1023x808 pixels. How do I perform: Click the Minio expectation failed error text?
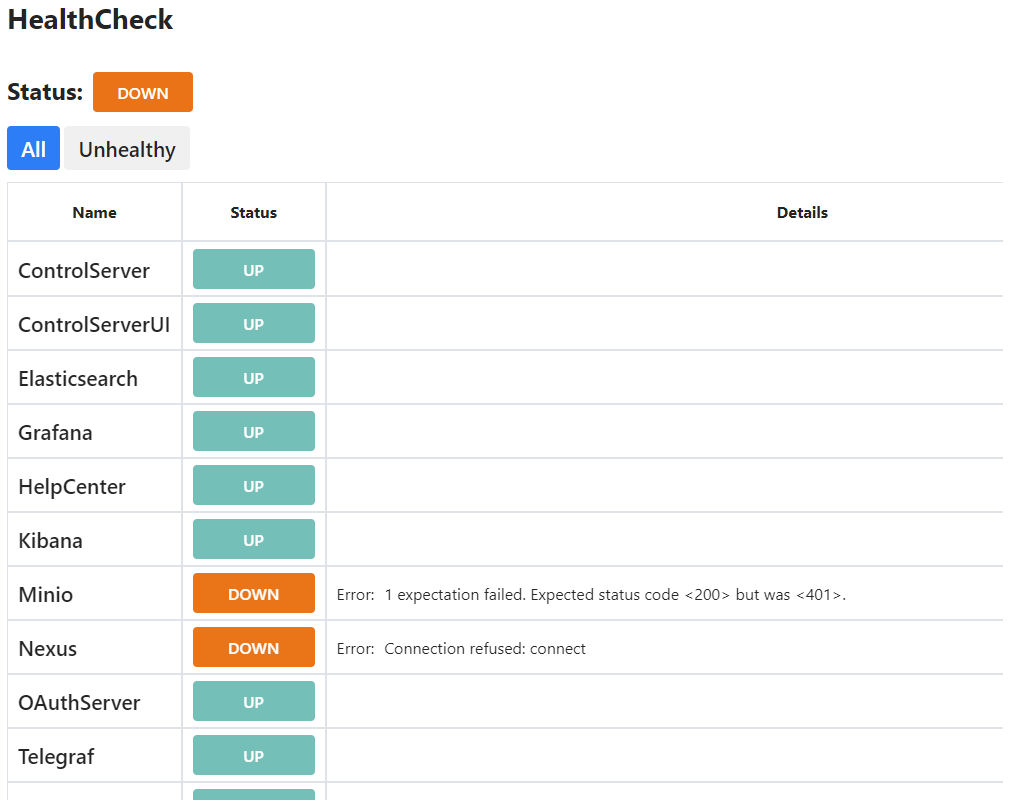[591, 595]
